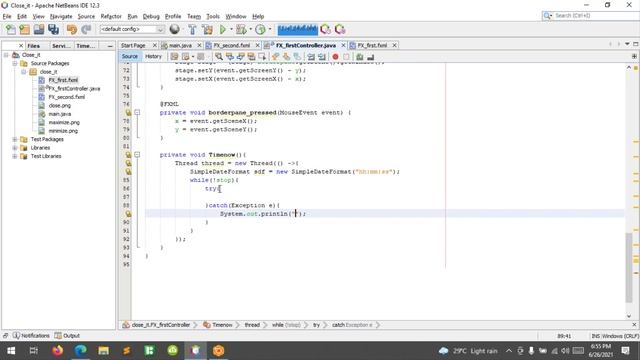The image size is (640, 360).
Task: Click the Timenow breadcrumb at editor bottom
Action: [x=222, y=325]
